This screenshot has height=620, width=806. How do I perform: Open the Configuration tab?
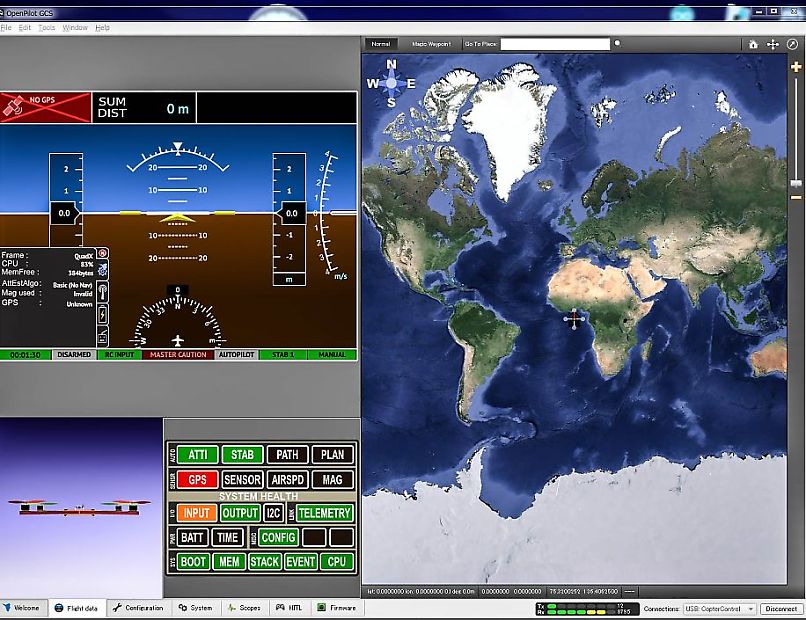pos(138,608)
